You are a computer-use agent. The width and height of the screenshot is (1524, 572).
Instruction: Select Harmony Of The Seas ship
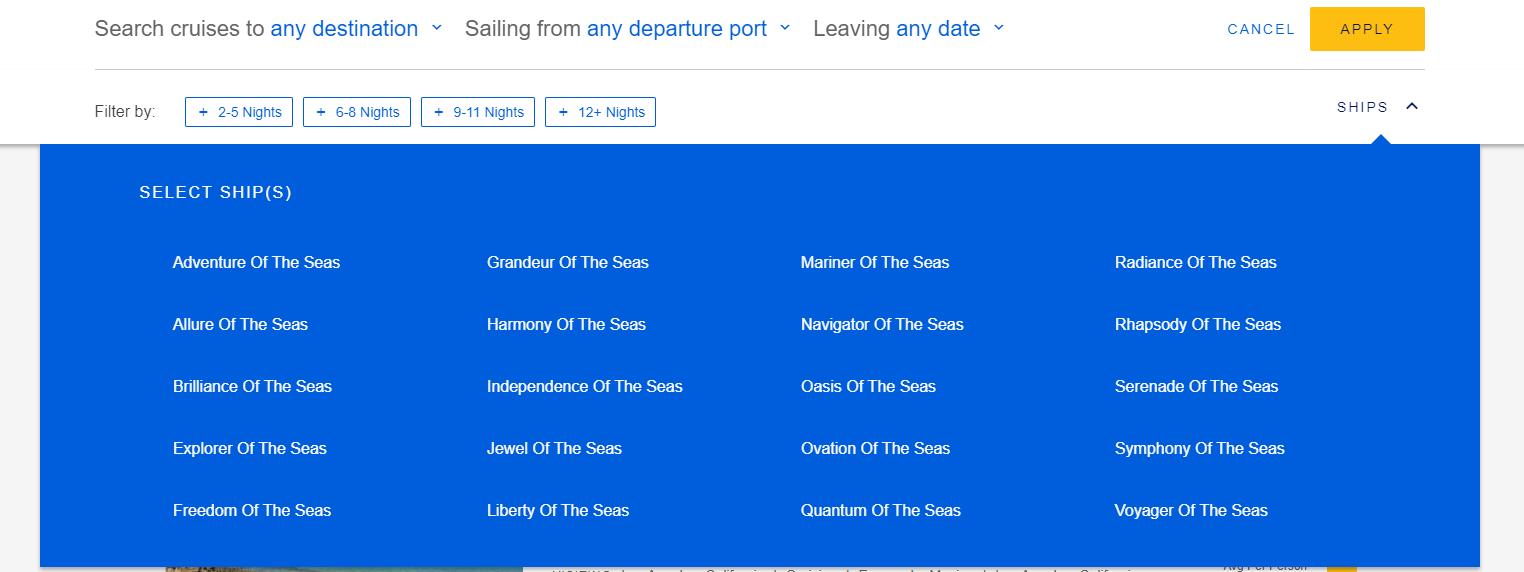566,324
